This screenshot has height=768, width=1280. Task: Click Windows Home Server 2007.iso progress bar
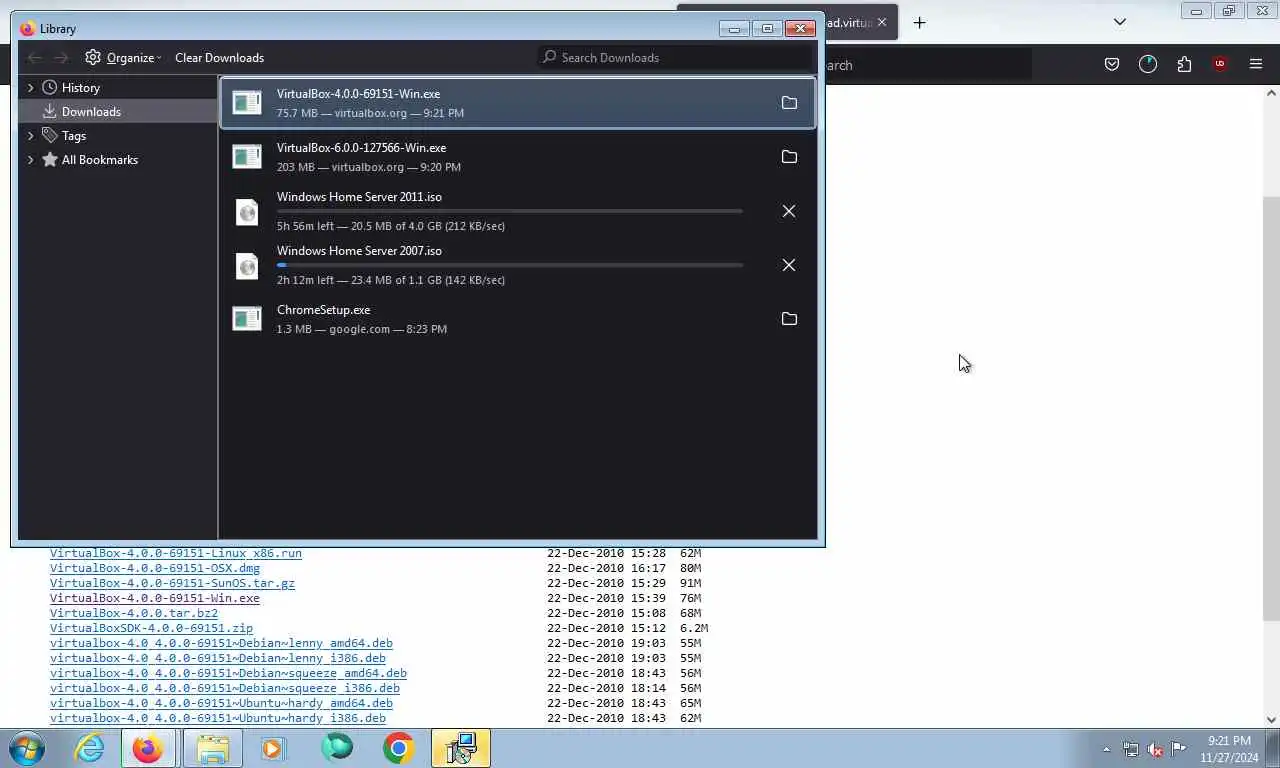tap(510, 265)
